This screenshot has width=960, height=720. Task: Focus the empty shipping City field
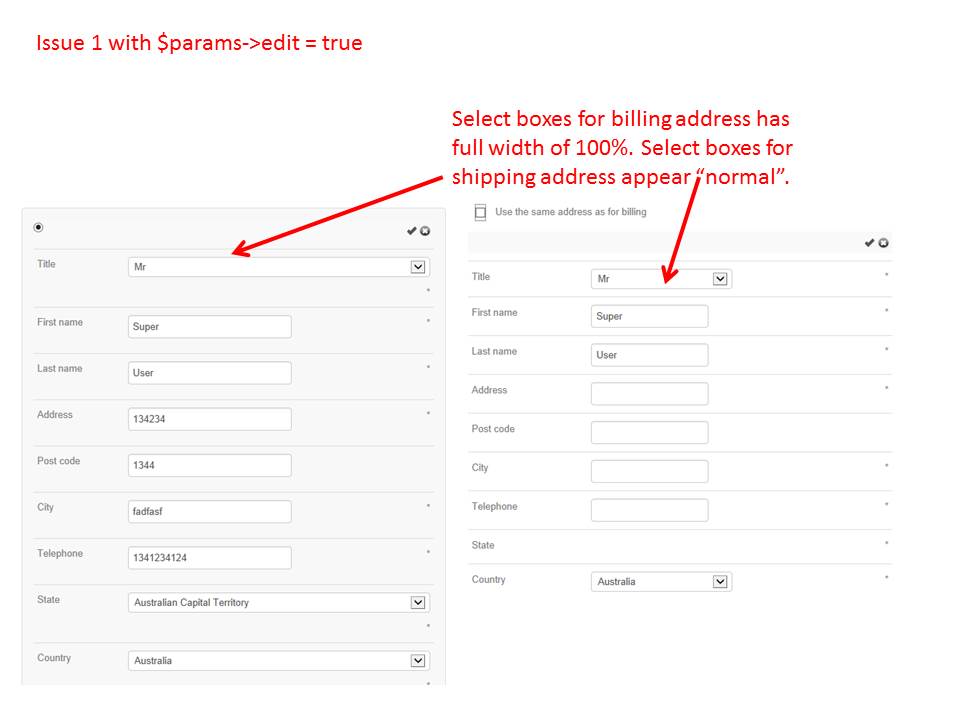click(x=649, y=471)
